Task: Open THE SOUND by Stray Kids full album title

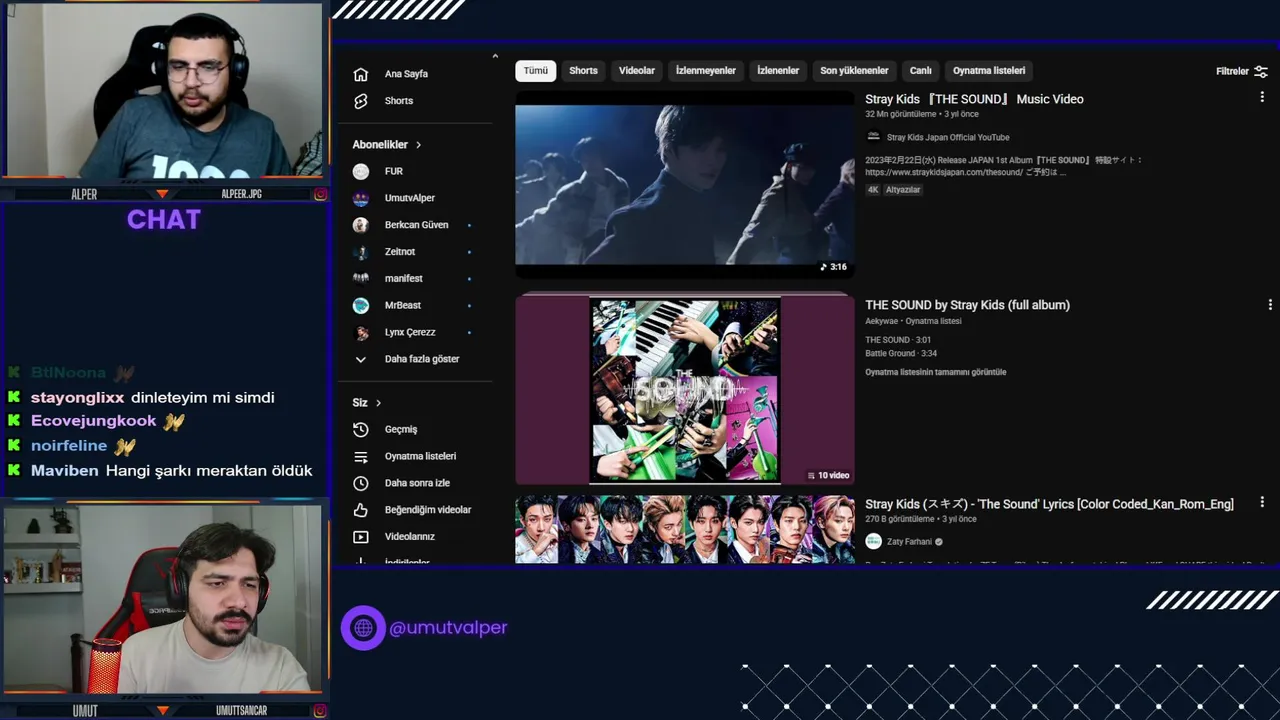Action: (967, 305)
